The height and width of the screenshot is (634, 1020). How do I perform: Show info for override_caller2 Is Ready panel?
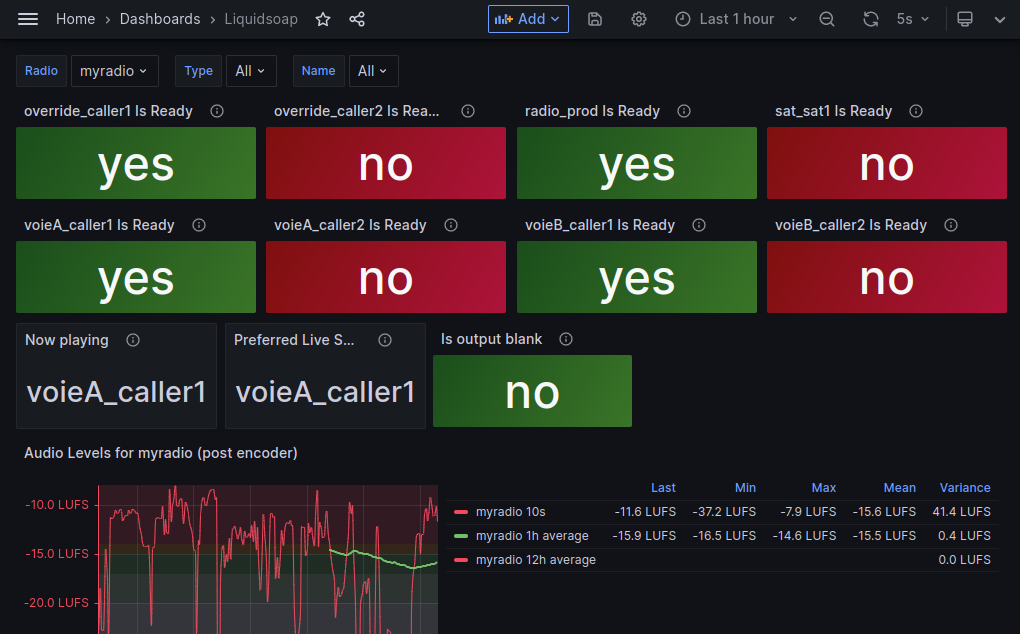click(468, 111)
